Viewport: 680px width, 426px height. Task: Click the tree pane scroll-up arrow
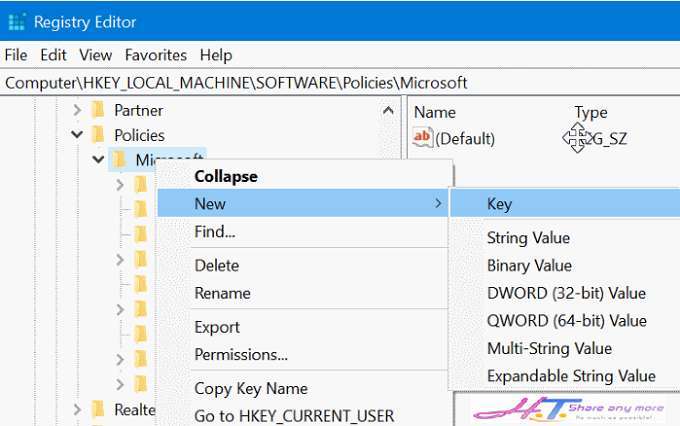[x=388, y=111]
